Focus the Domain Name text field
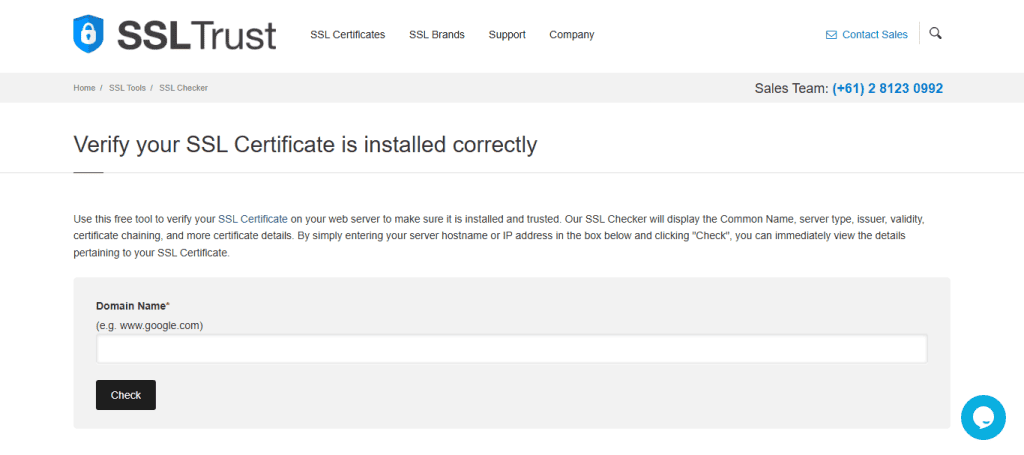The width and height of the screenshot is (1024, 455). [511, 349]
